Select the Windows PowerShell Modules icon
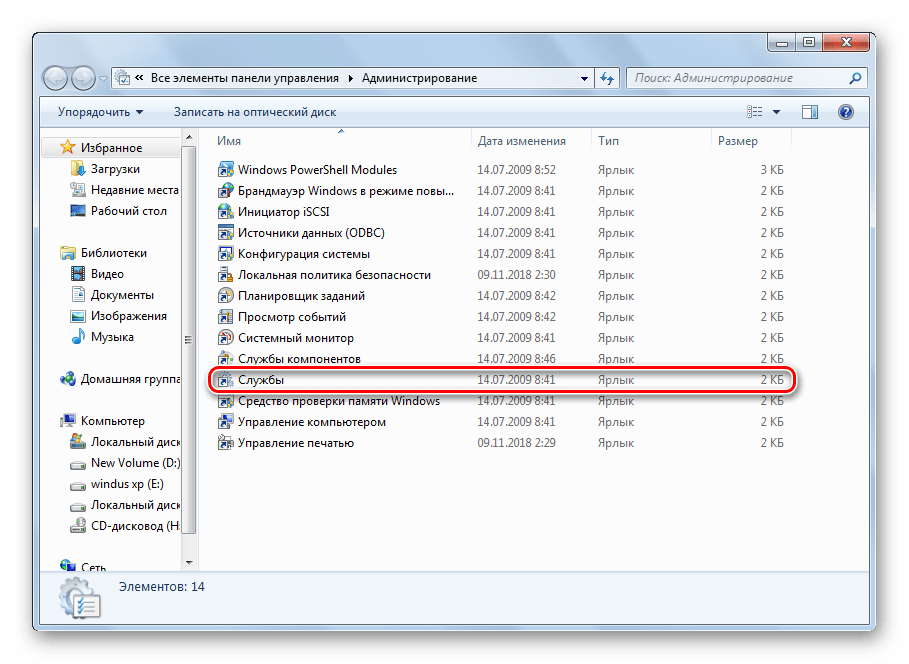This screenshot has height=664, width=909. point(225,170)
